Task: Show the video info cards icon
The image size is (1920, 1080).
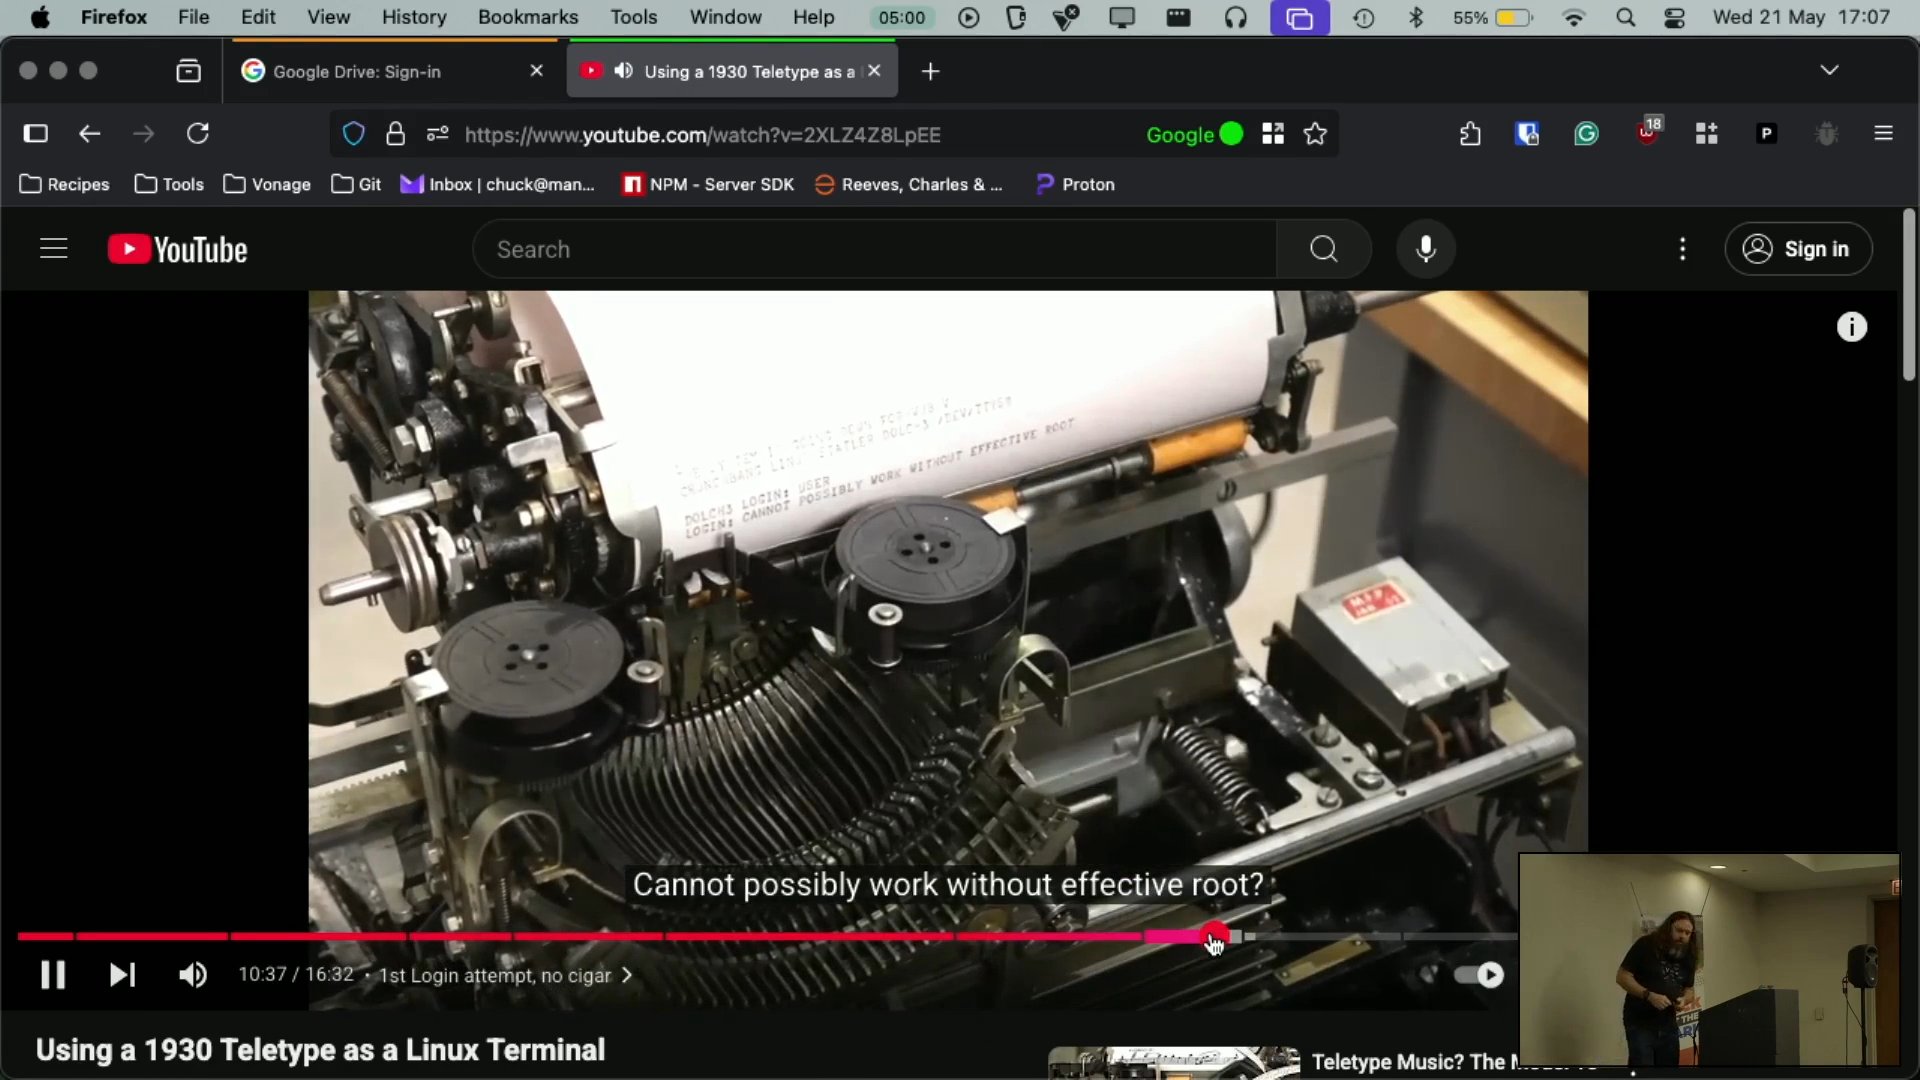Action: pos(1852,327)
